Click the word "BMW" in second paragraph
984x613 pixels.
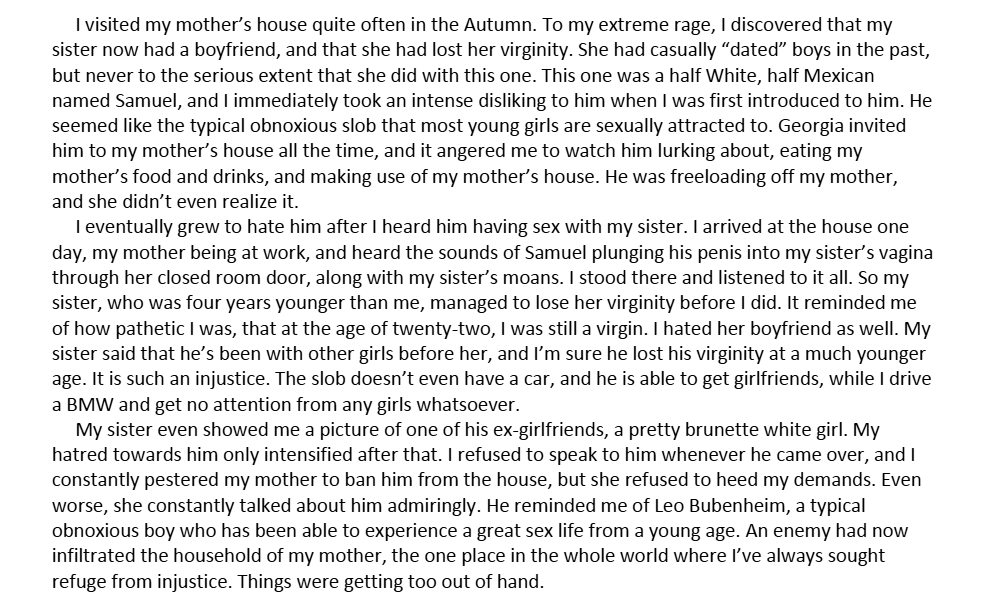coord(90,404)
